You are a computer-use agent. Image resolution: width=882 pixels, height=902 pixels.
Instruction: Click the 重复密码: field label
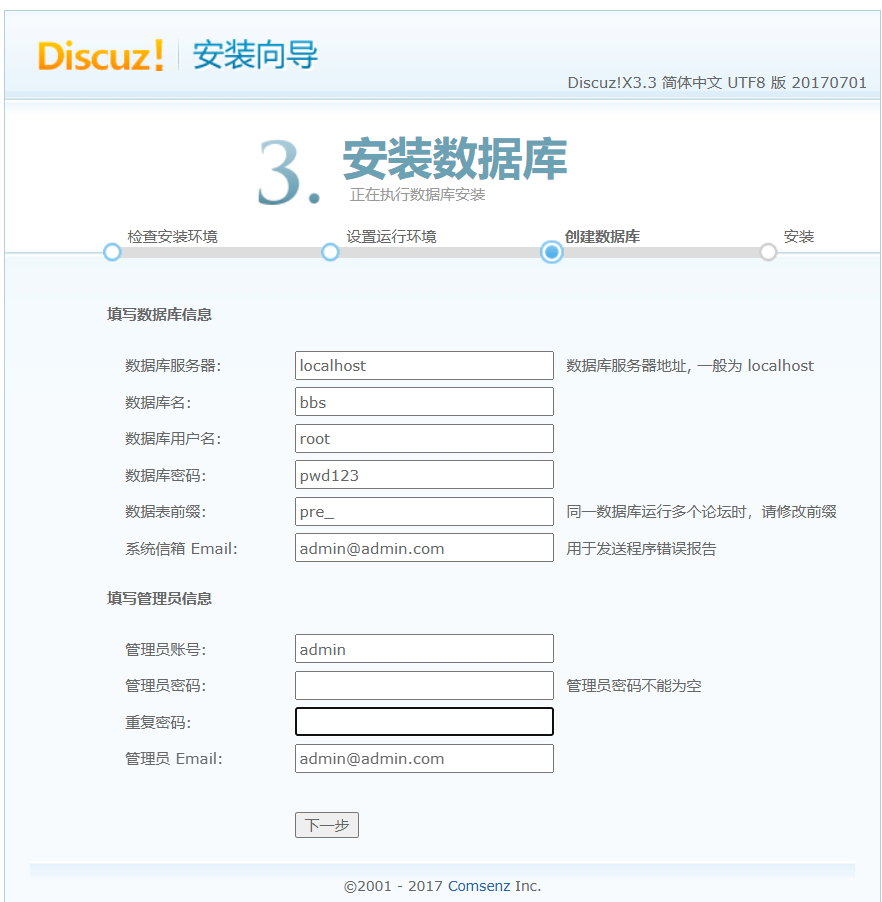(158, 723)
